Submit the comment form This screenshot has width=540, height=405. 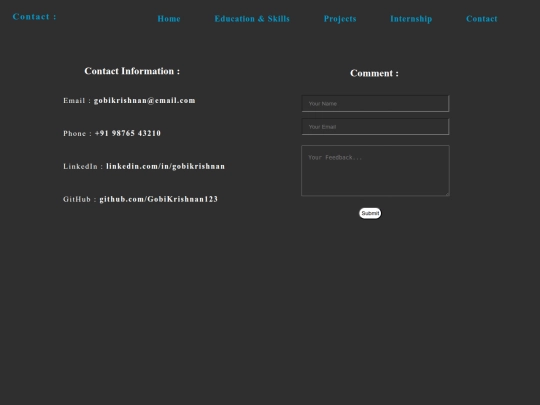(x=370, y=213)
